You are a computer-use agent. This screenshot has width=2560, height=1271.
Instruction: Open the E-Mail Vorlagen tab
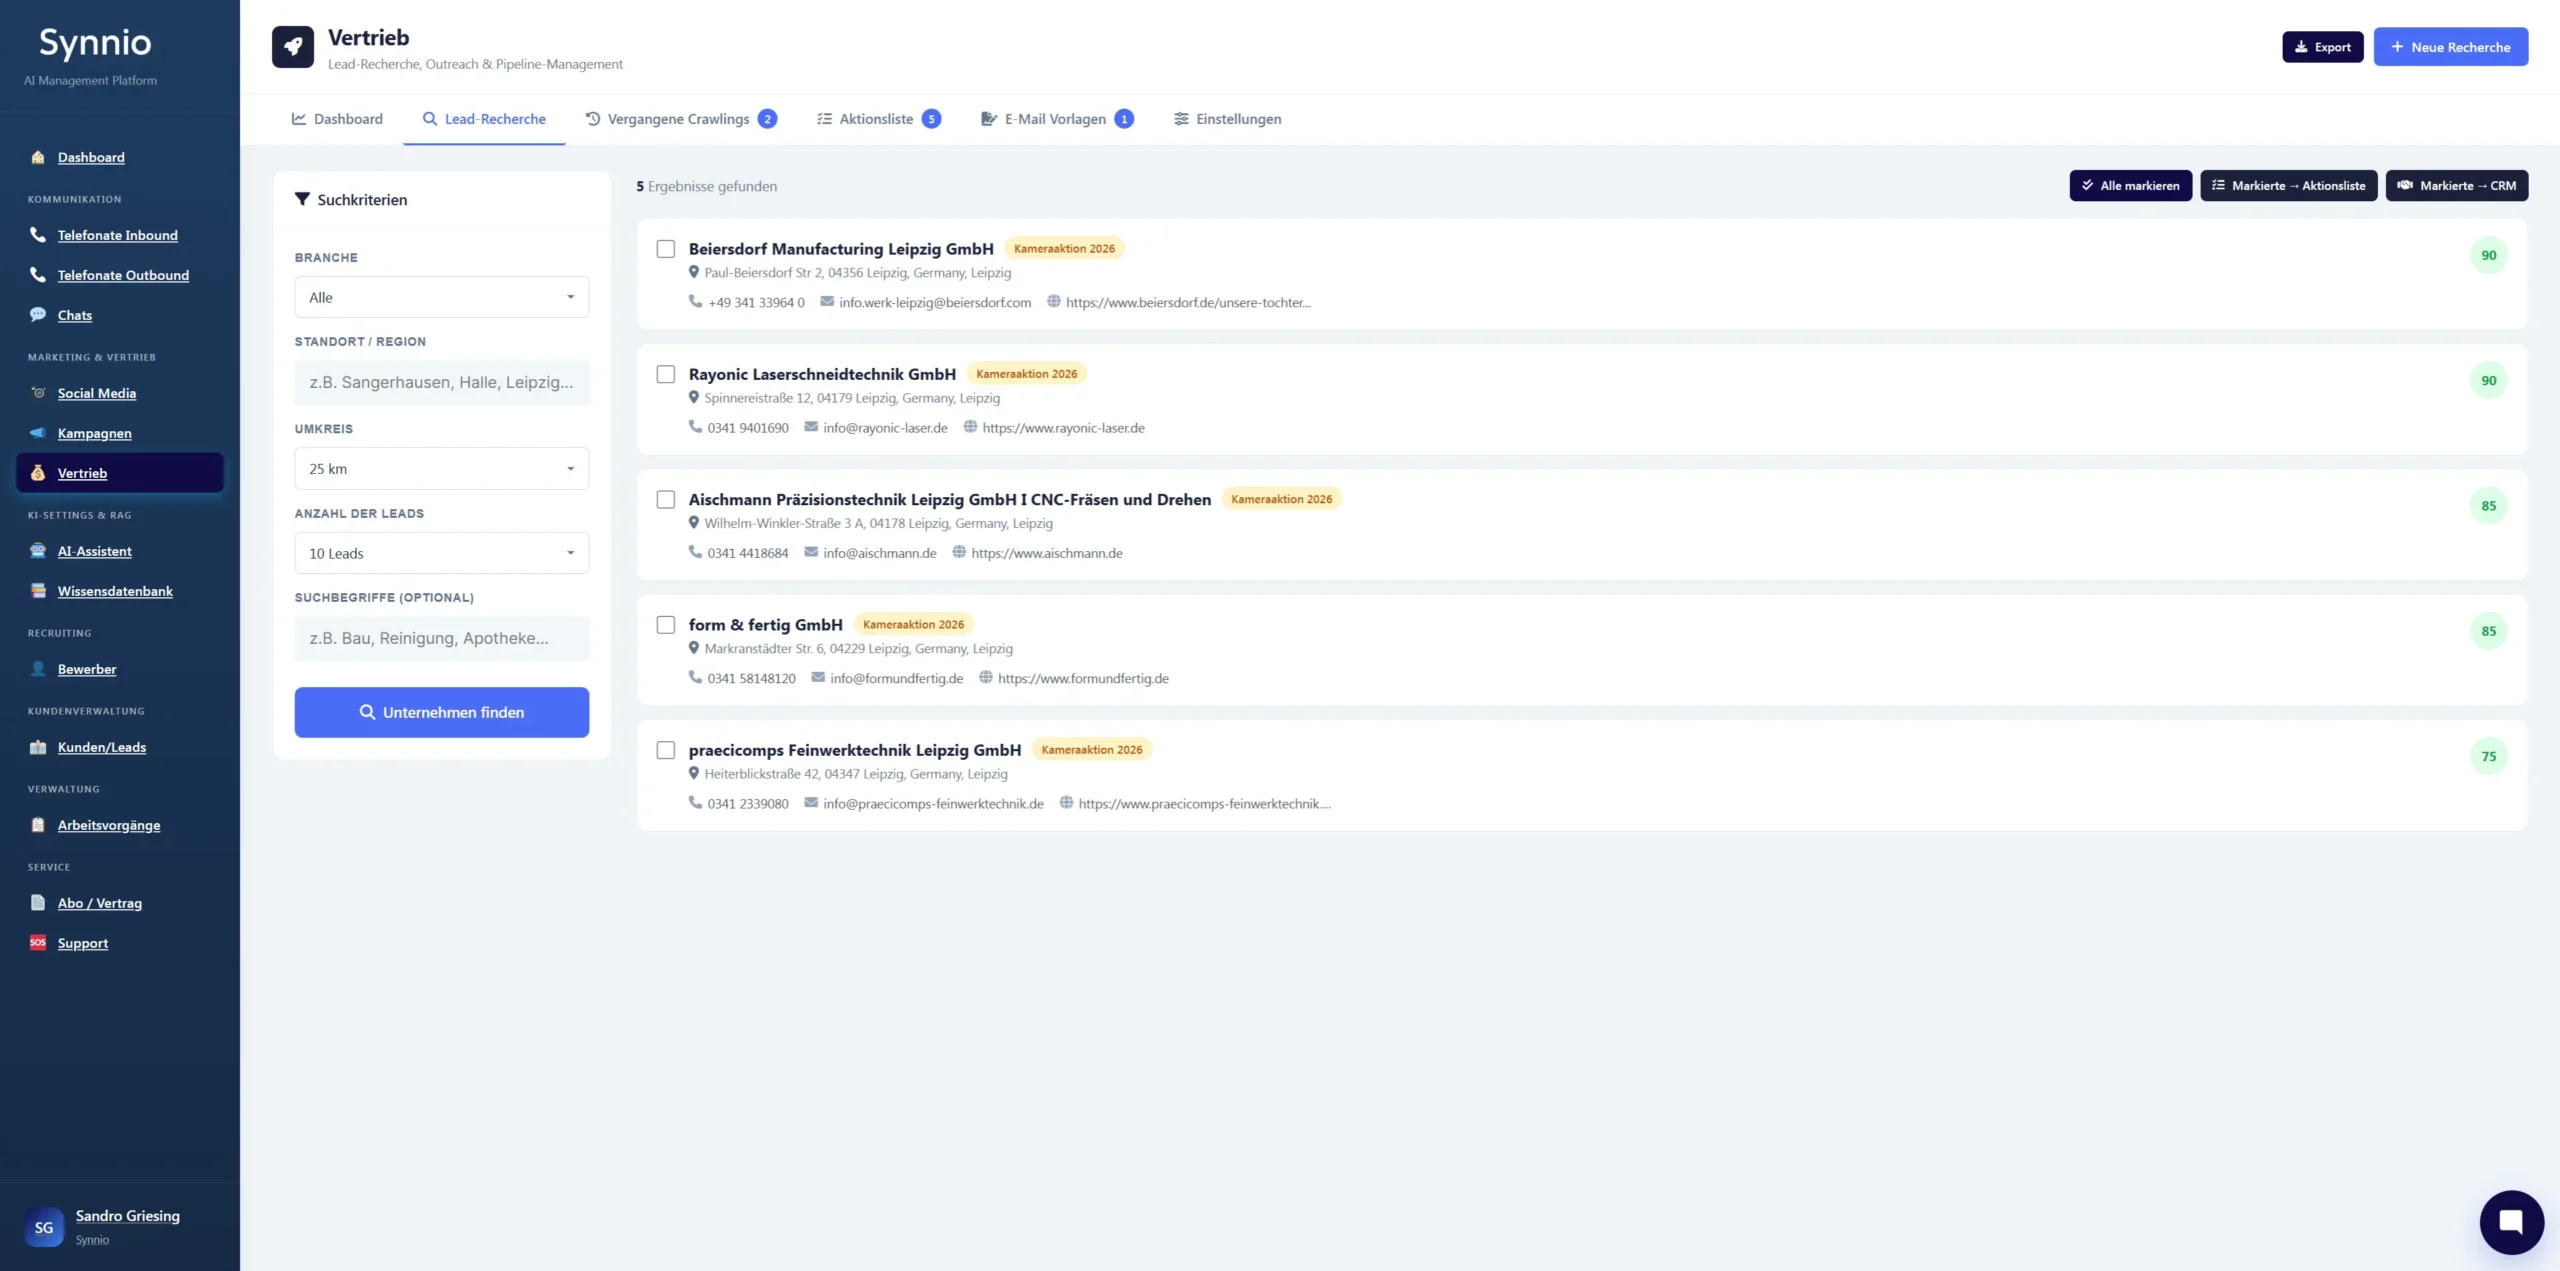pyautogui.click(x=1056, y=119)
